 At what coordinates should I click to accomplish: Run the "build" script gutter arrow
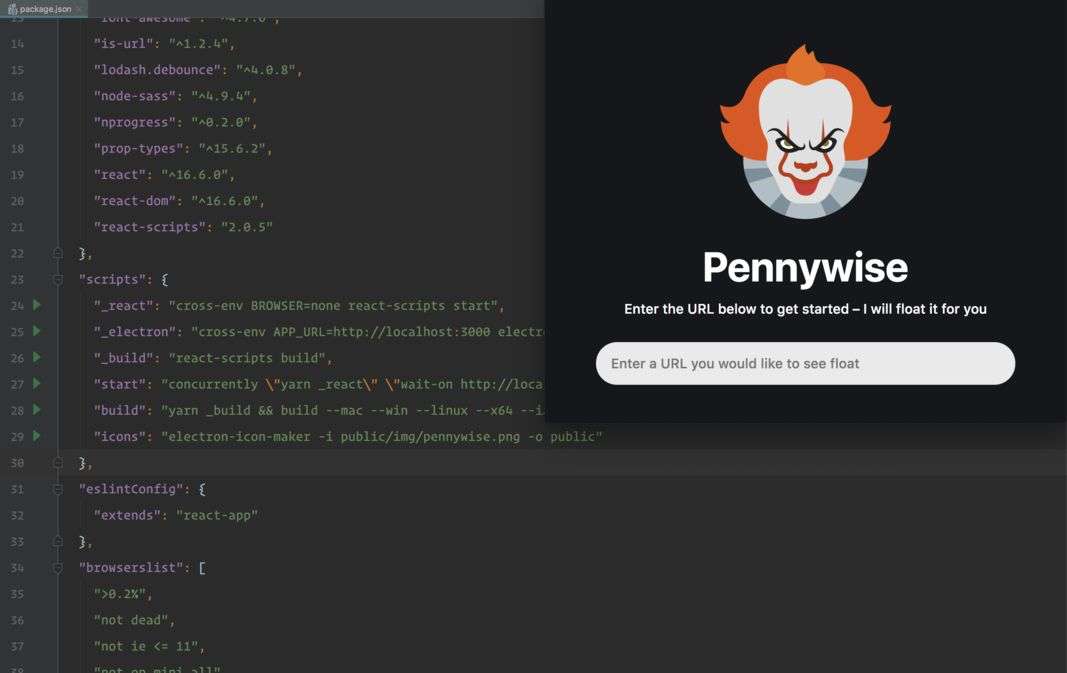[37, 410]
